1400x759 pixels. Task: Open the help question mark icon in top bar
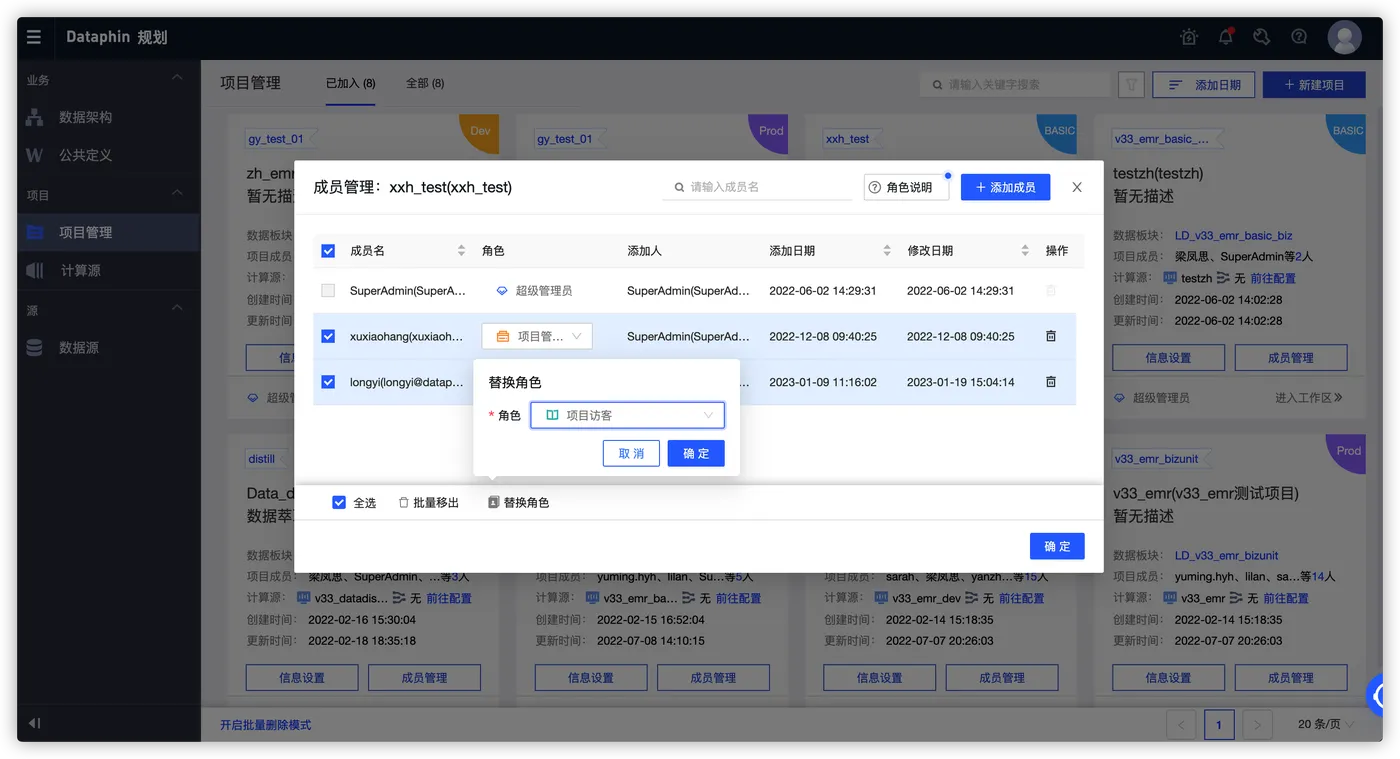[1299, 37]
